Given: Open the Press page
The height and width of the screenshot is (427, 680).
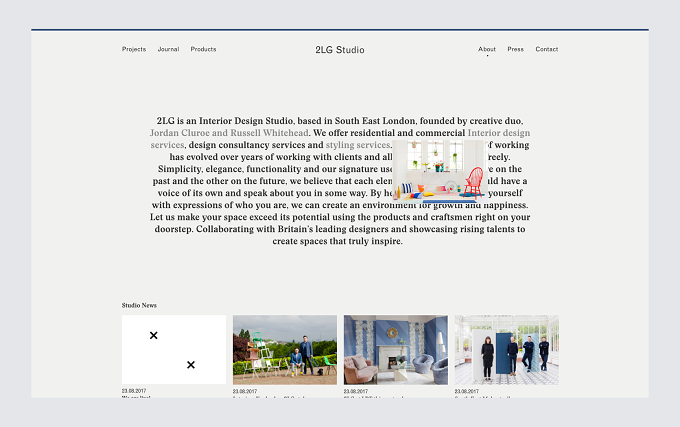Looking at the screenshot, I should coord(516,49).
